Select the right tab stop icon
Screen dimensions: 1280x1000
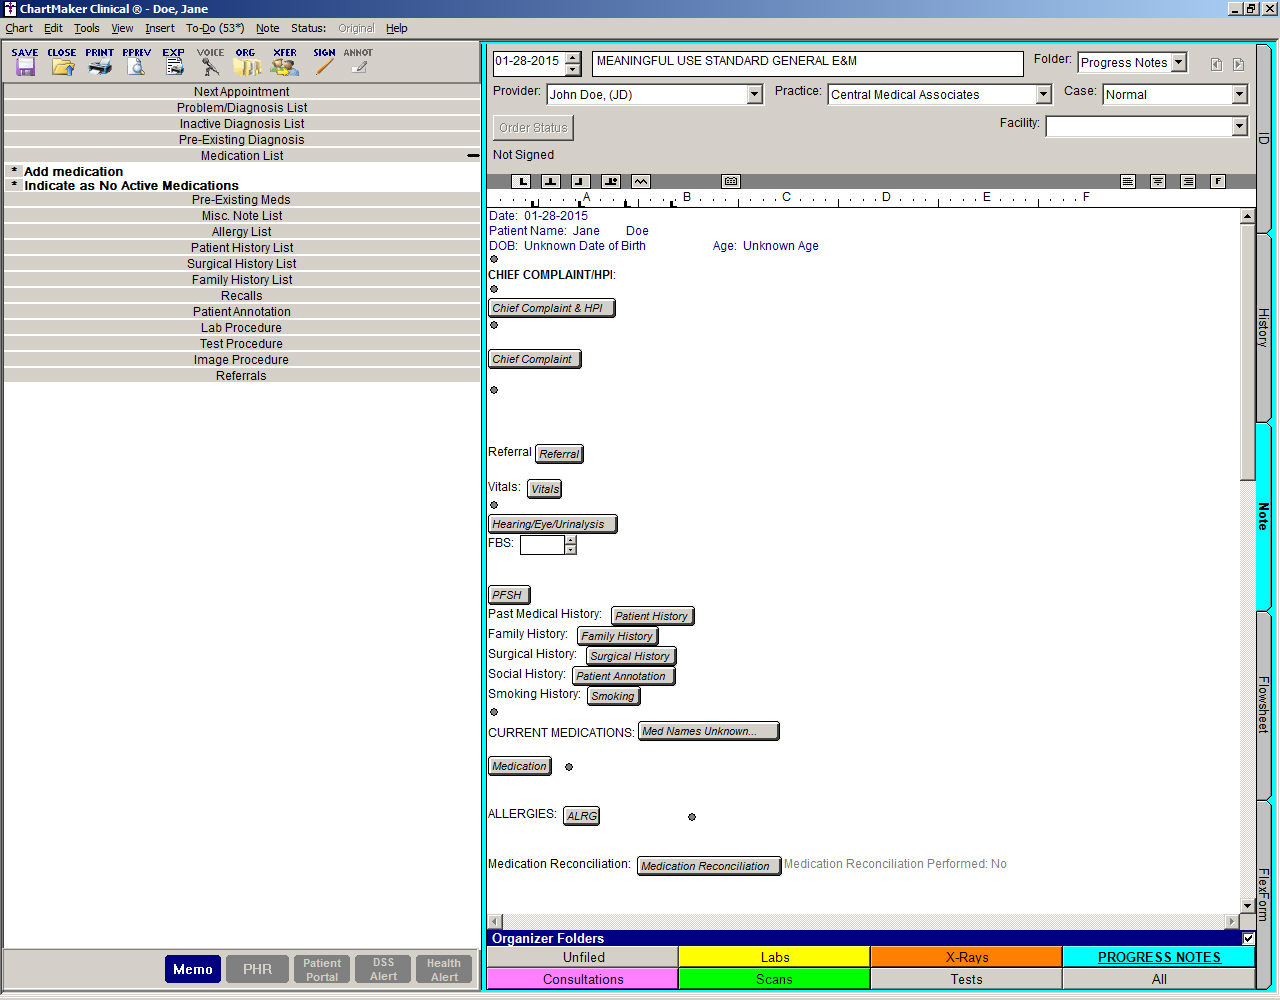pos(581,181)
